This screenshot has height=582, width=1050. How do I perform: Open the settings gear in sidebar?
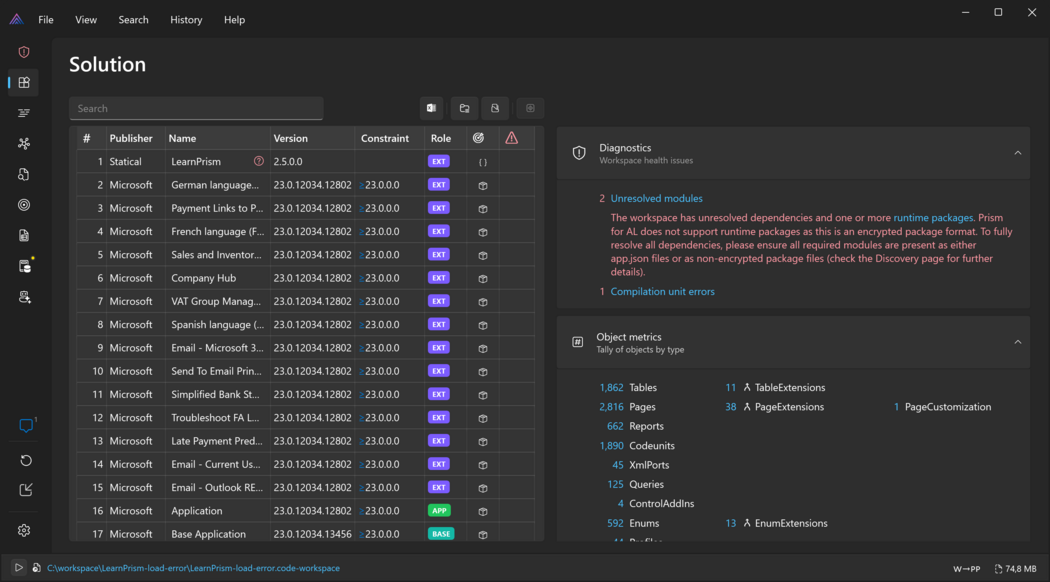(x=24, y=530)
